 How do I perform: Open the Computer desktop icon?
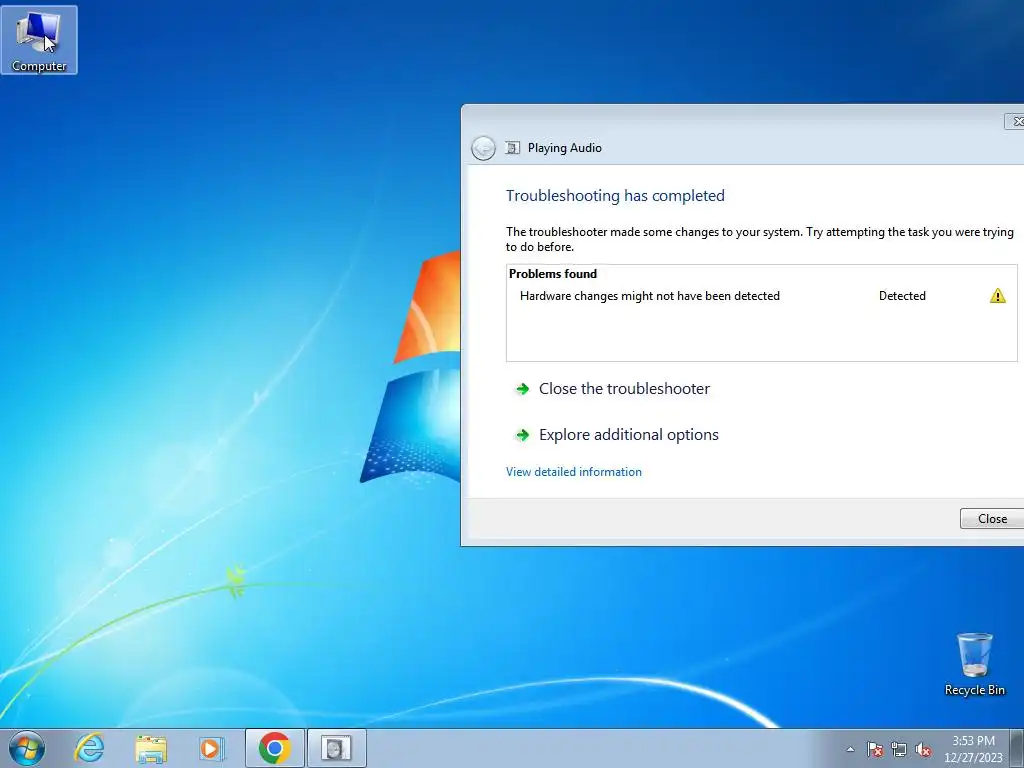pos(39,40)
